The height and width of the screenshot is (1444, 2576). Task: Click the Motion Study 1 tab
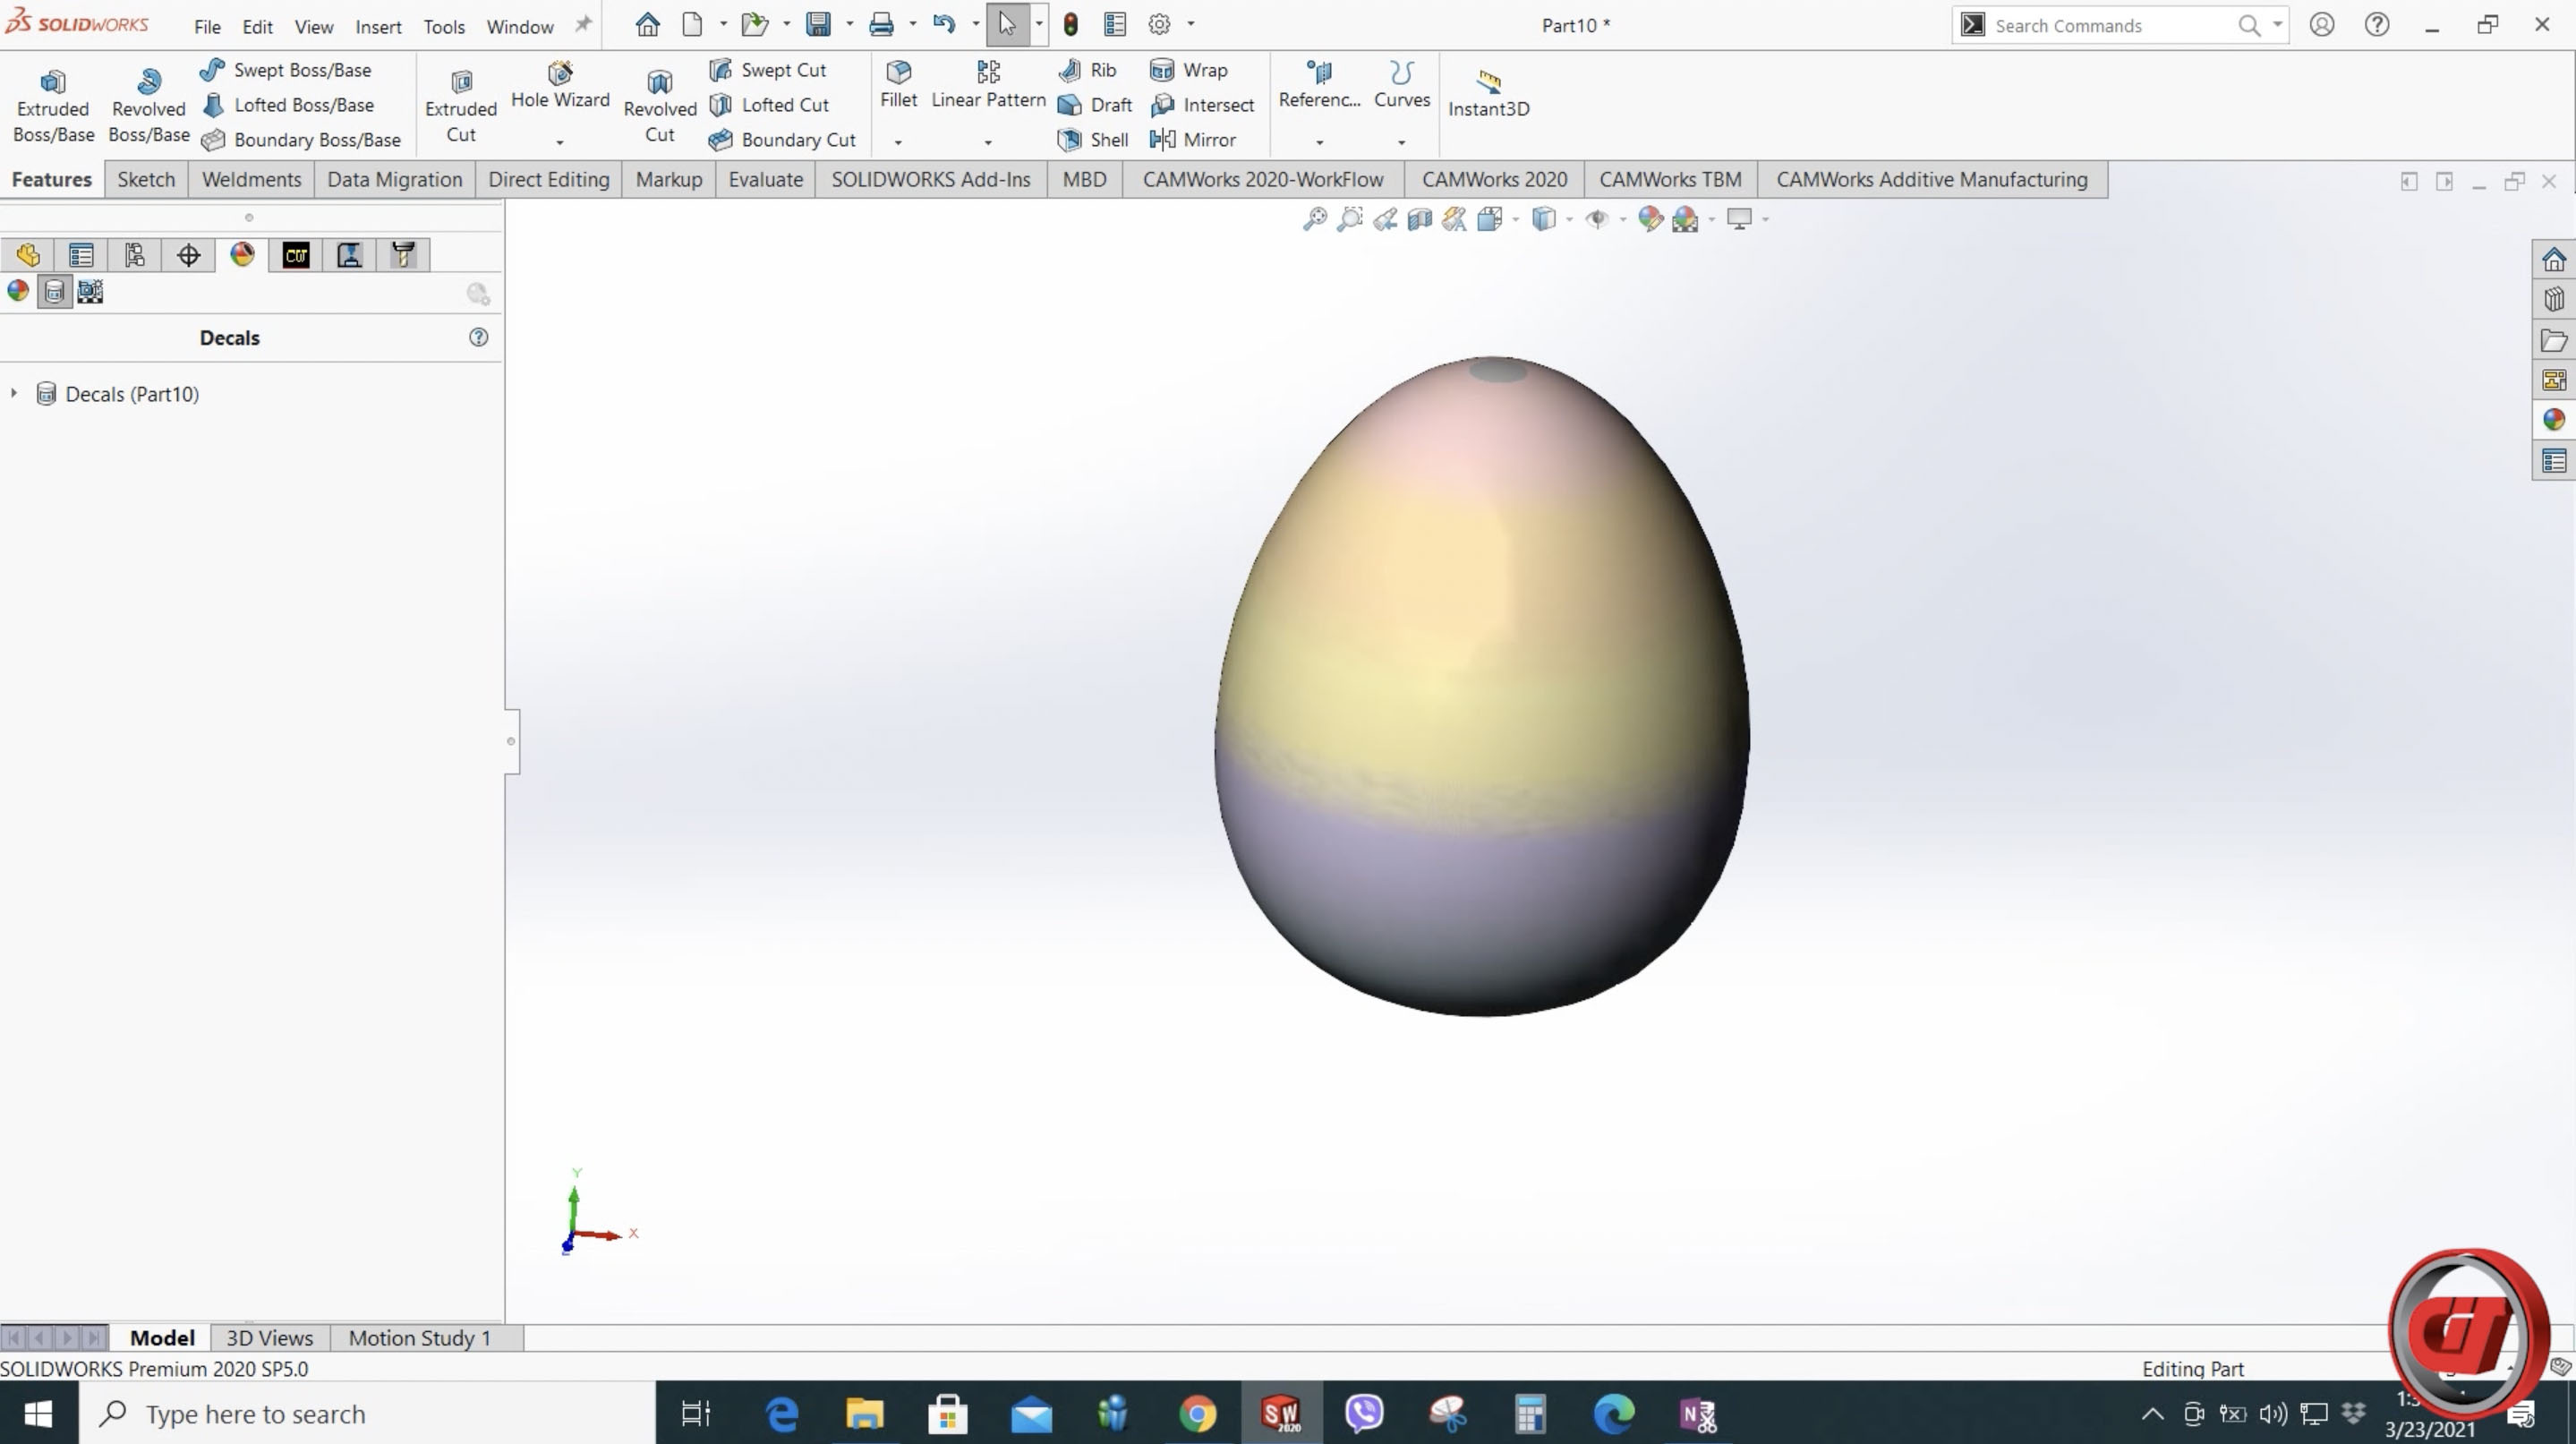(419, 1338)
